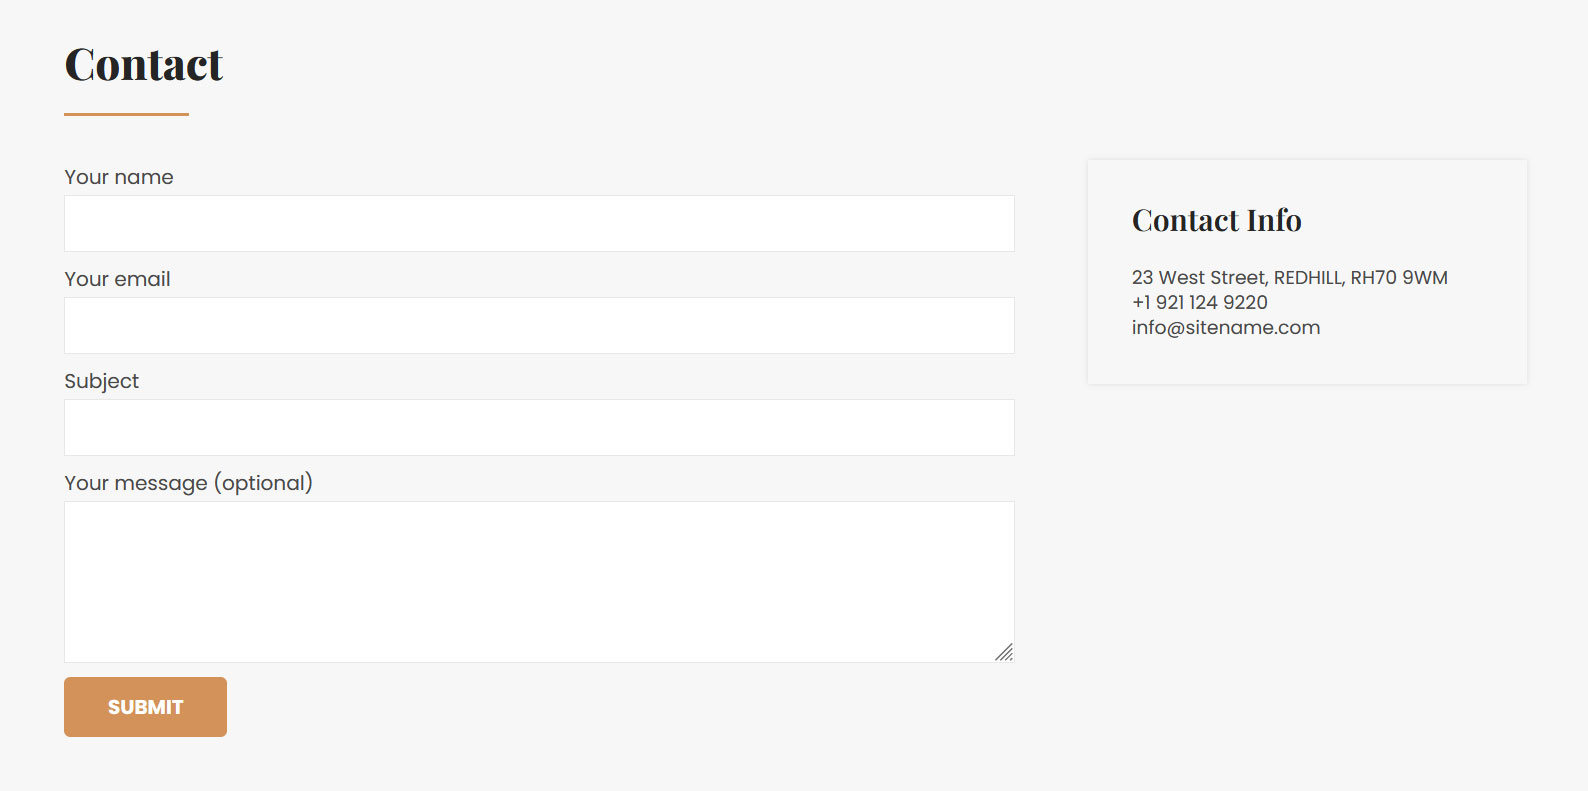The image size is (1588, 791).
Task: Grab the message textarea resize handle
Action: (1004, 652)
